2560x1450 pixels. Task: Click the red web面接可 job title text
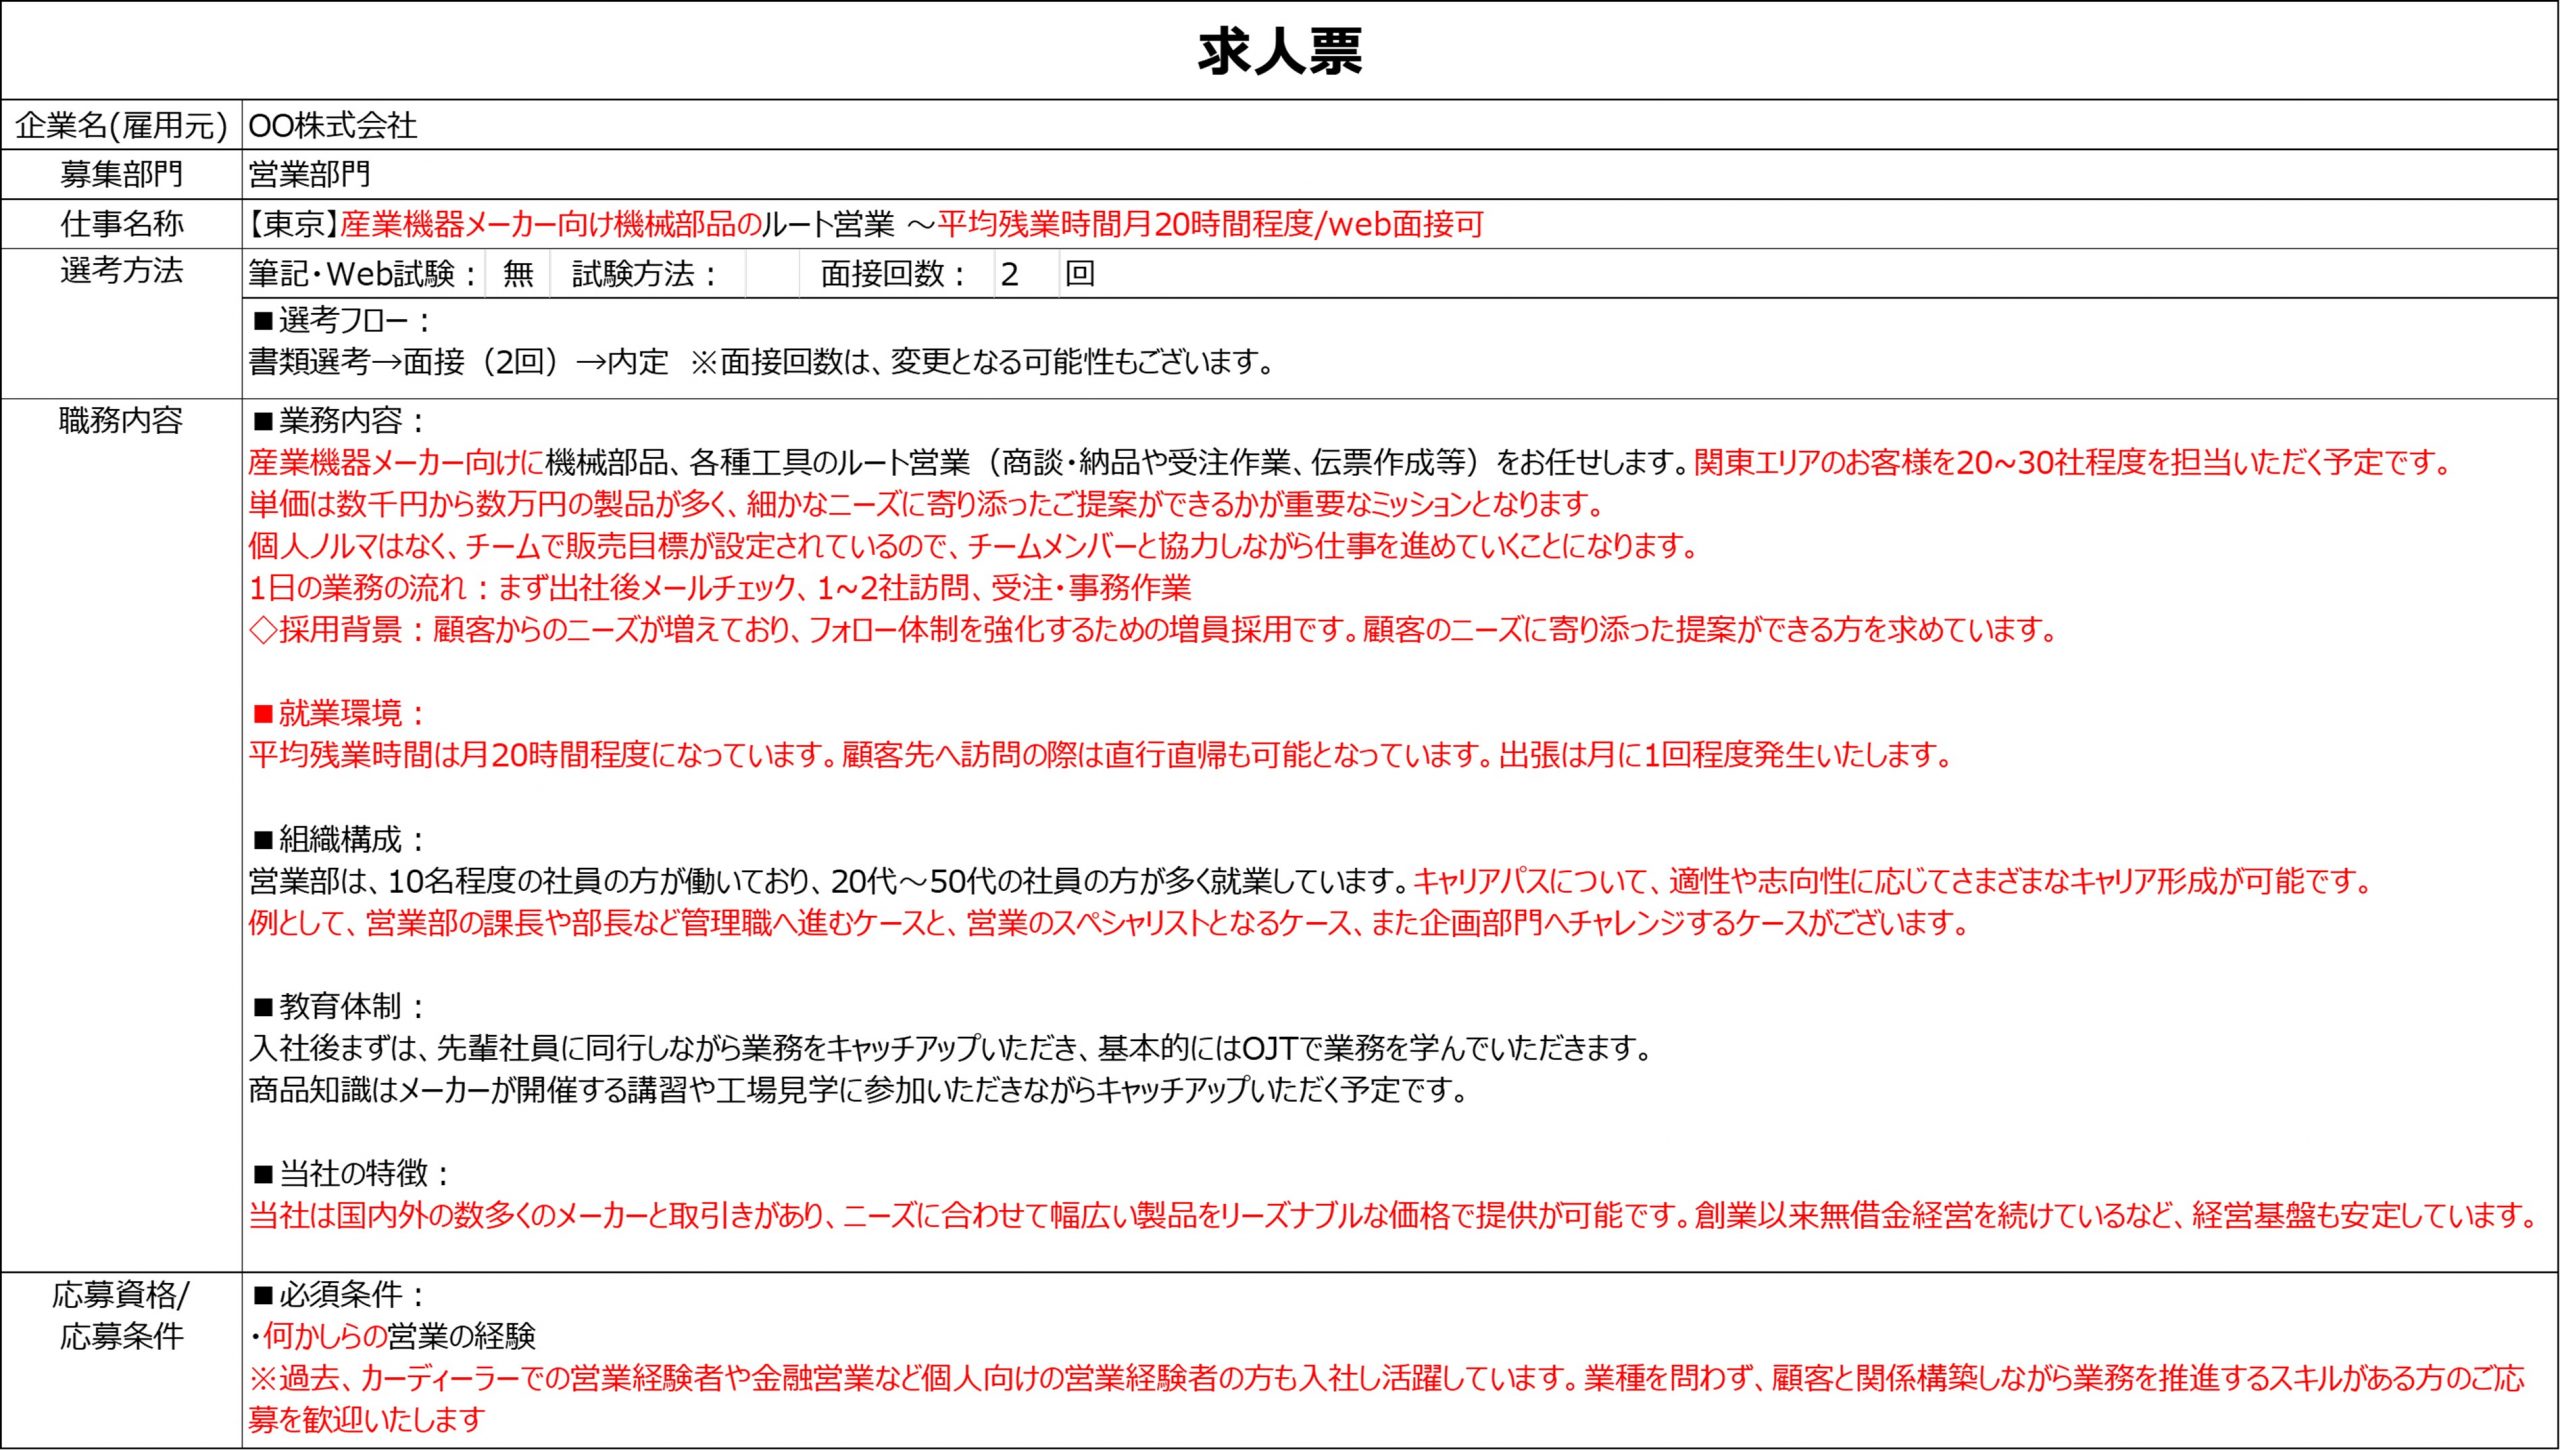[x=1405, y=224]
